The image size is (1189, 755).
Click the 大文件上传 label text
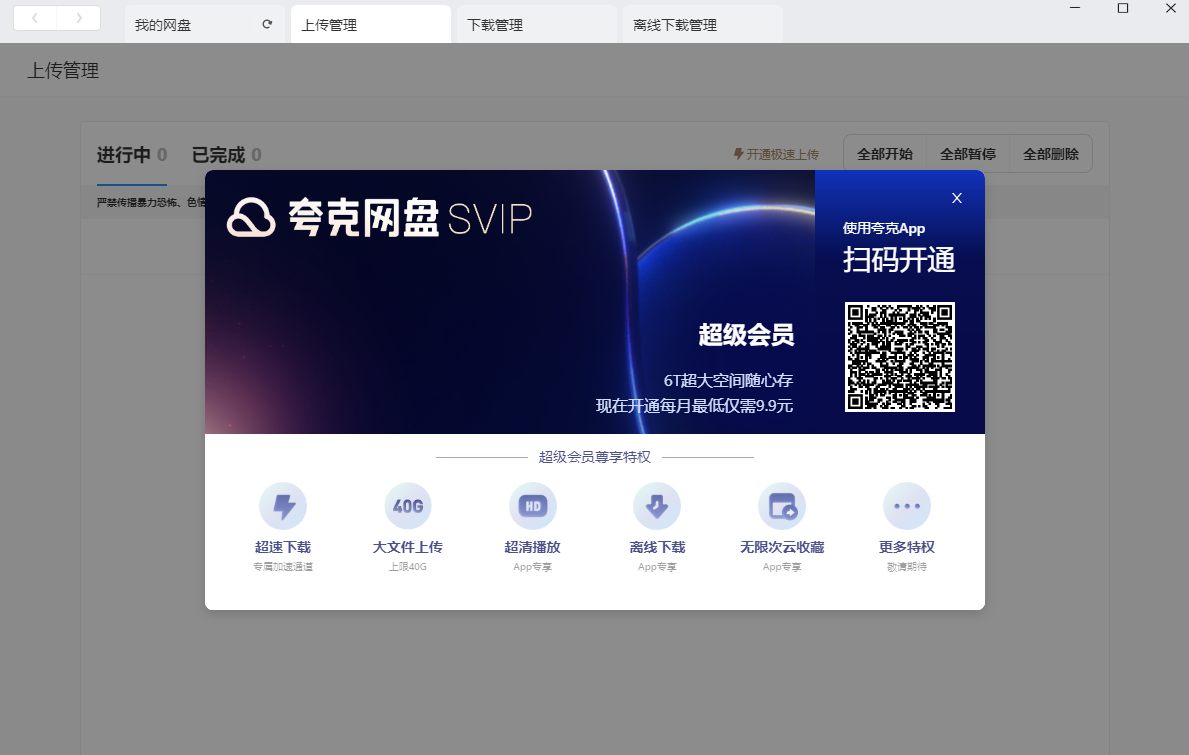408,547
